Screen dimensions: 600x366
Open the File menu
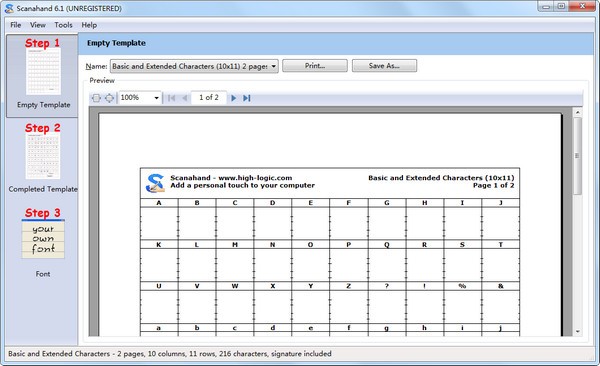[x=16, y=25]
